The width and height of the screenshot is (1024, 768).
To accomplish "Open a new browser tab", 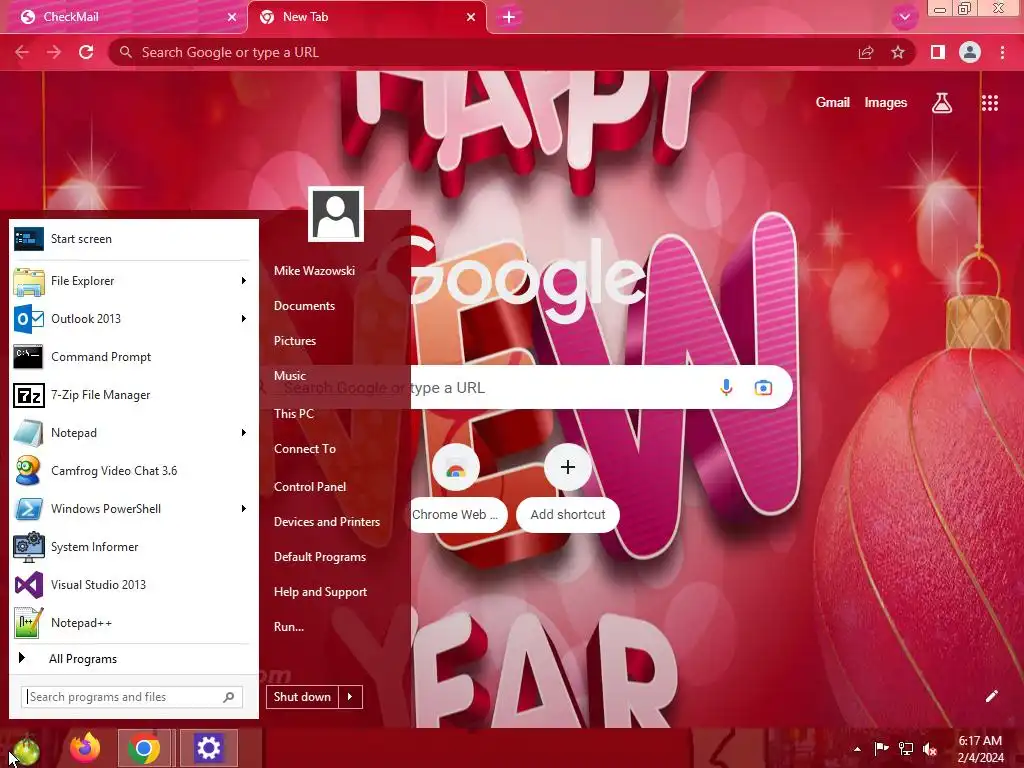I will [x=509, y=17].
